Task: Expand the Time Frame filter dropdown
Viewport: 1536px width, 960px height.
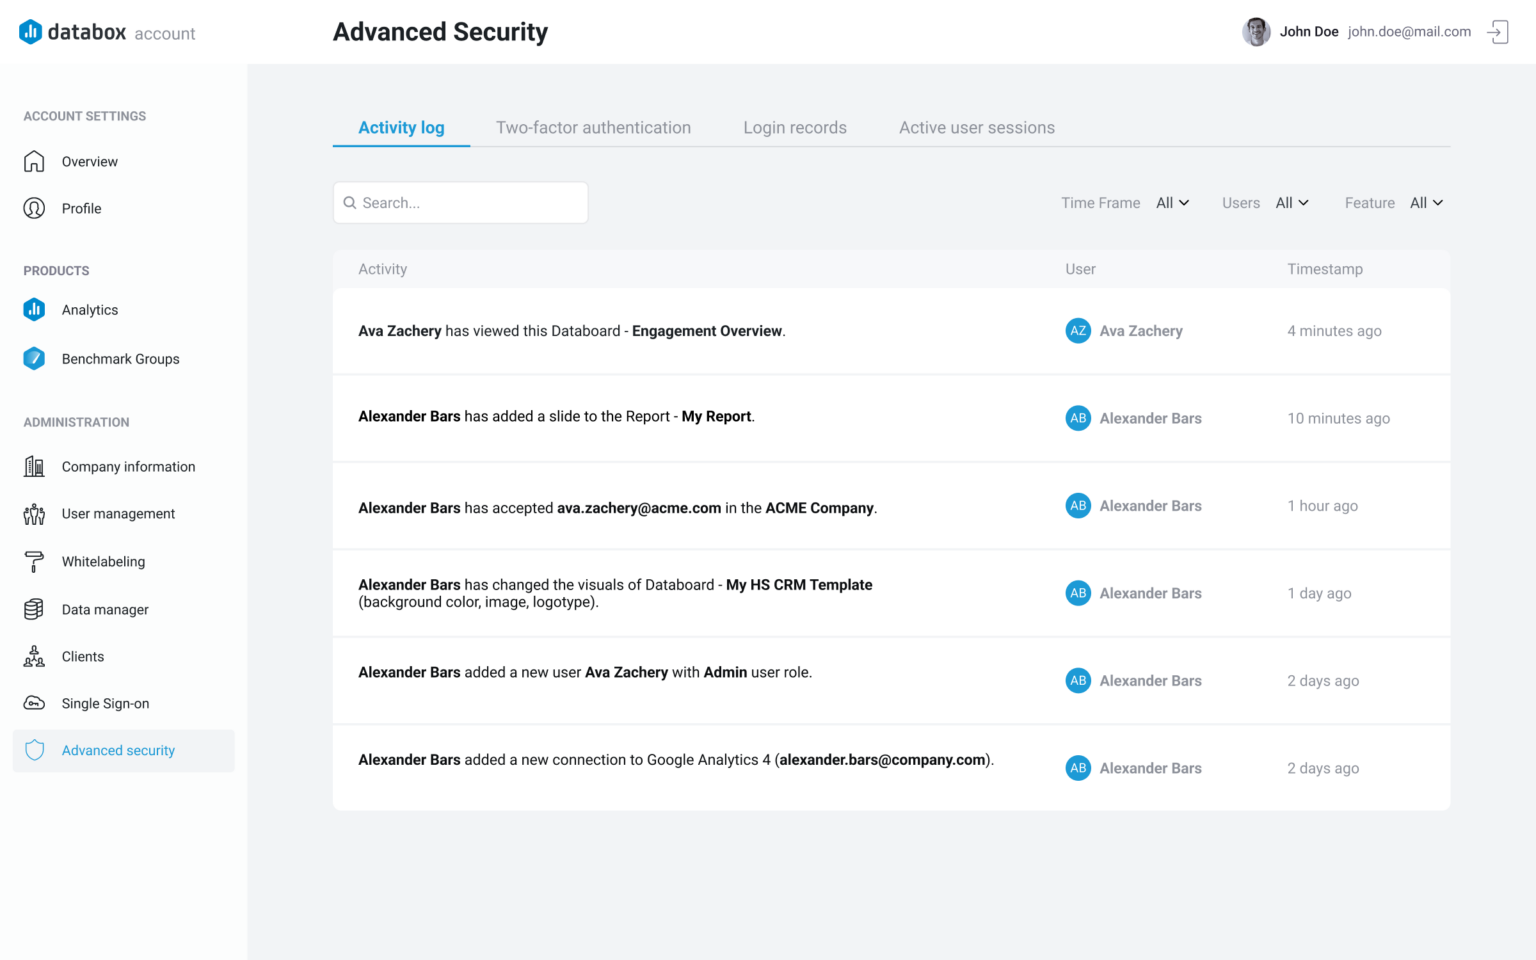Action: point(1173,203)
